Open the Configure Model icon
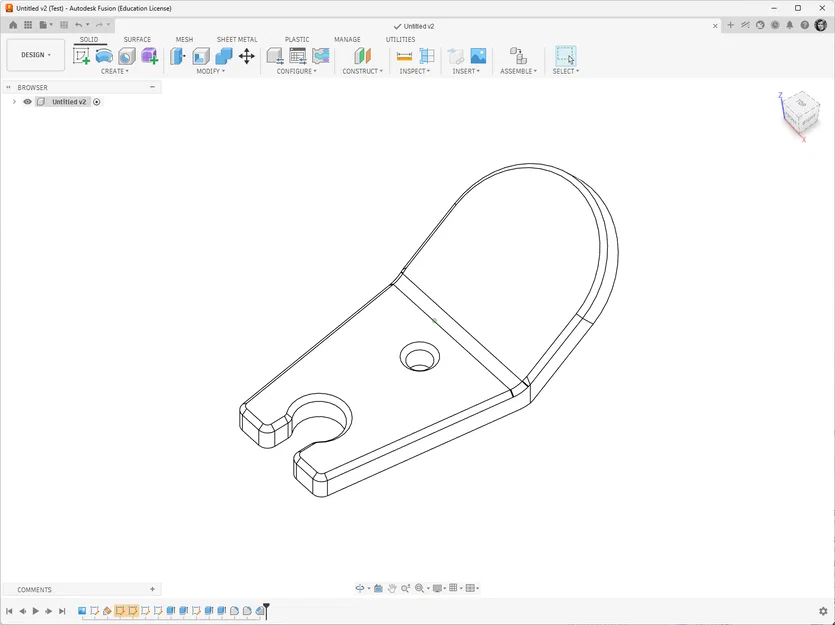 275,56
